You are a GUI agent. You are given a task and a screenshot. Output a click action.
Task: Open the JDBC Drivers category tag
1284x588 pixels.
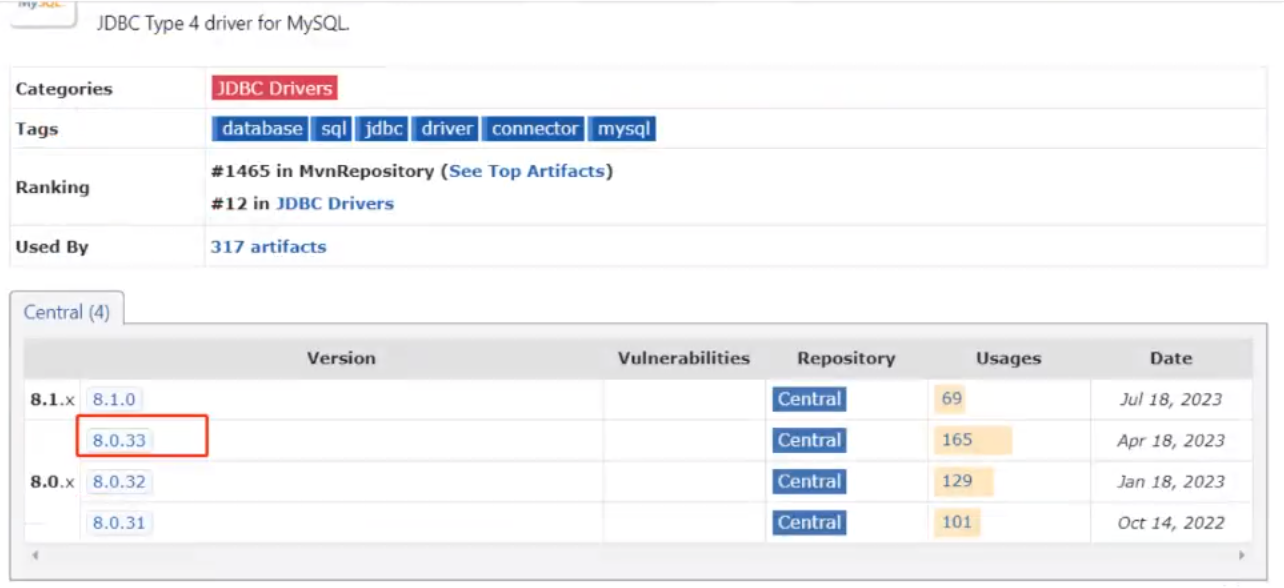(x=274, y=88)
